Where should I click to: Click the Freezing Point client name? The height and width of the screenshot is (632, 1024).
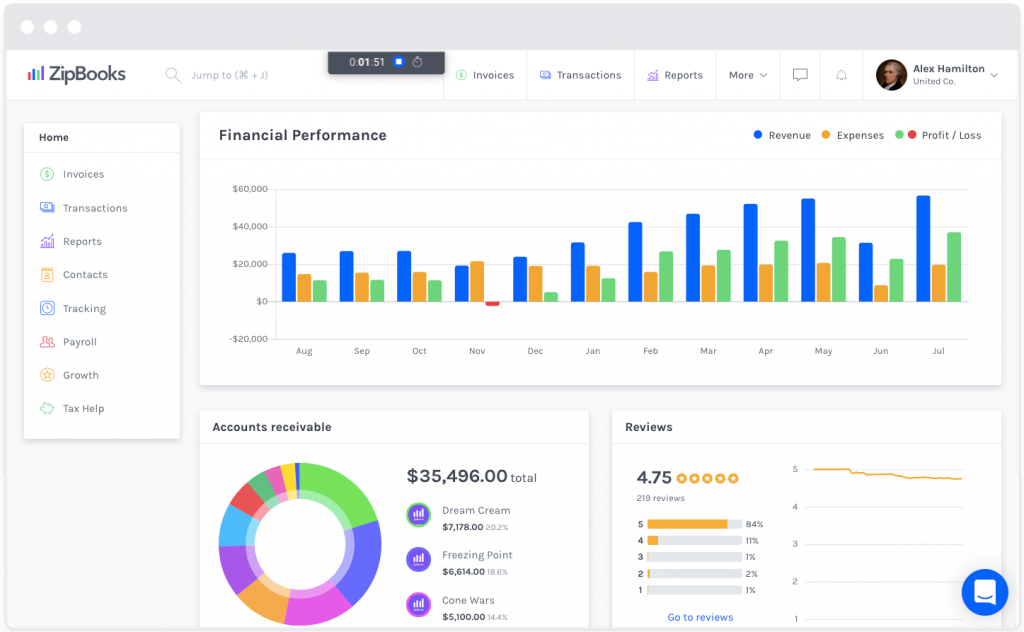click(x=477, y=555)
